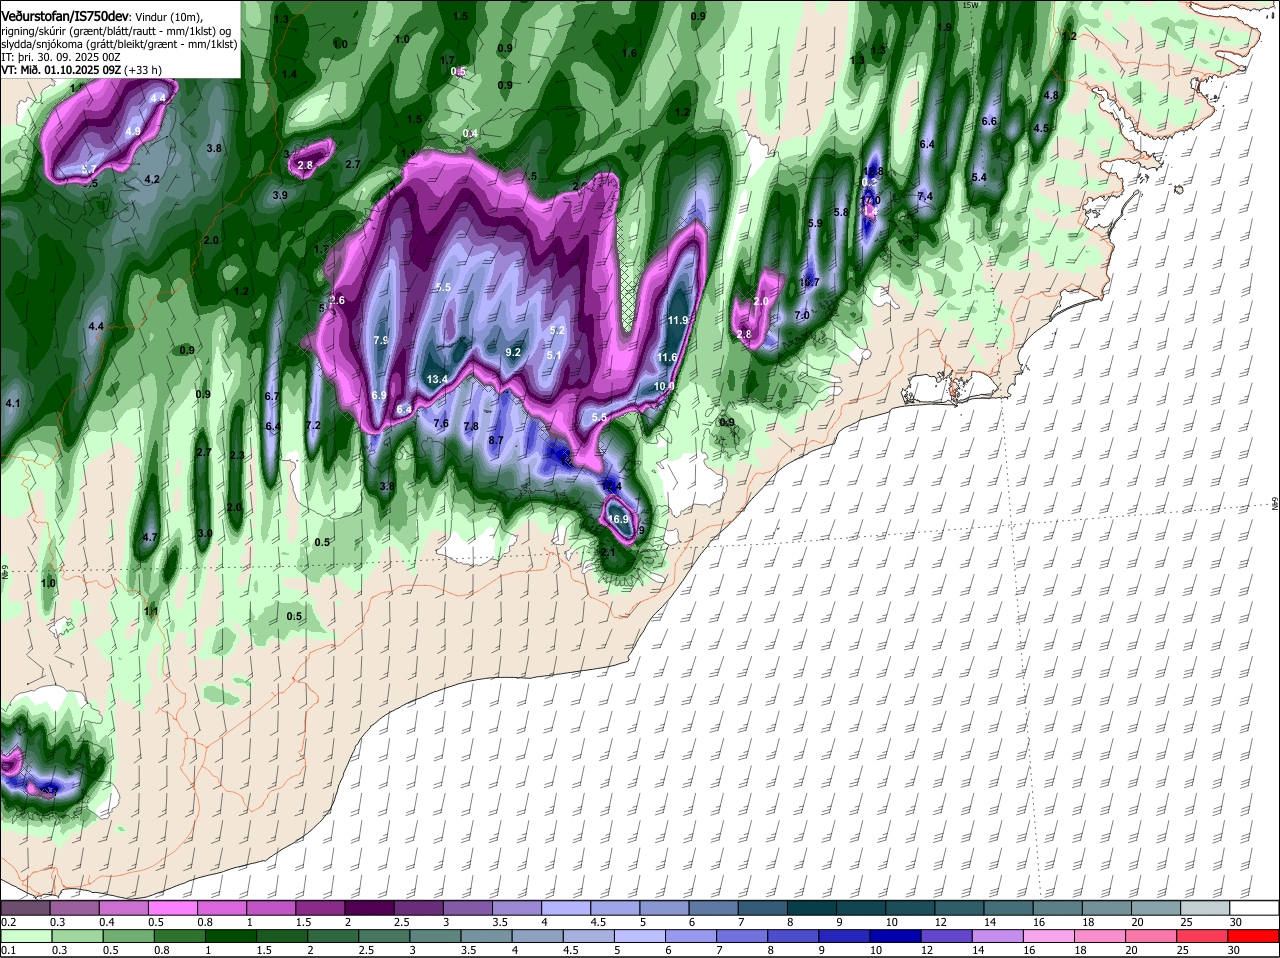Select the 4.2 value label
The height and width of the screenshot is (958, 1280).
tap(152, 179)
